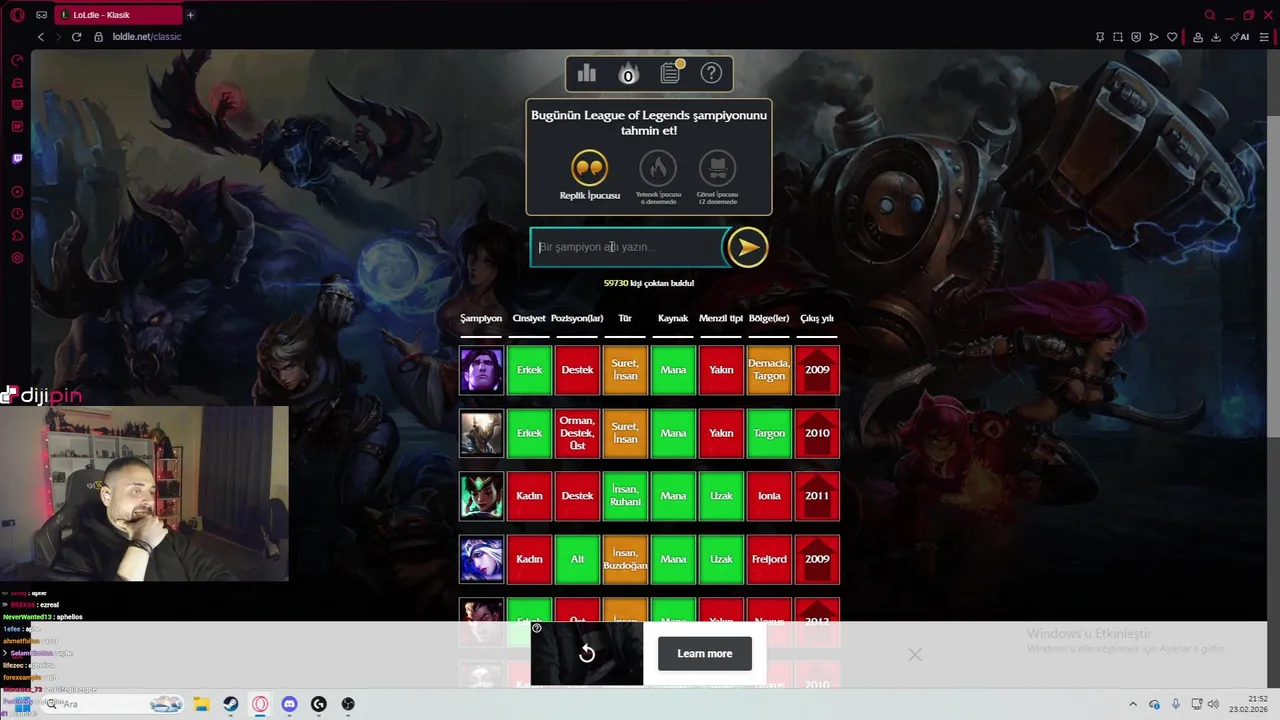Open the easy setup sliders icon
The width and height of the screenshot is (1280, 720).
(x=1263, y=37)
